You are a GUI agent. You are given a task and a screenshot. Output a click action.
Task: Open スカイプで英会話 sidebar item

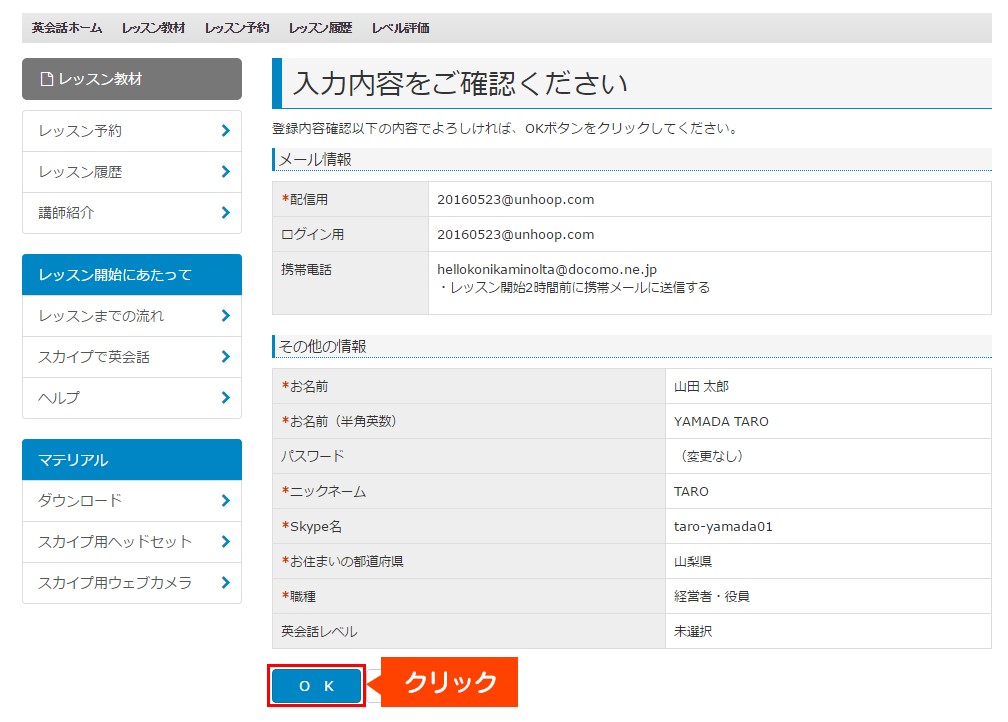coord(132,357)
